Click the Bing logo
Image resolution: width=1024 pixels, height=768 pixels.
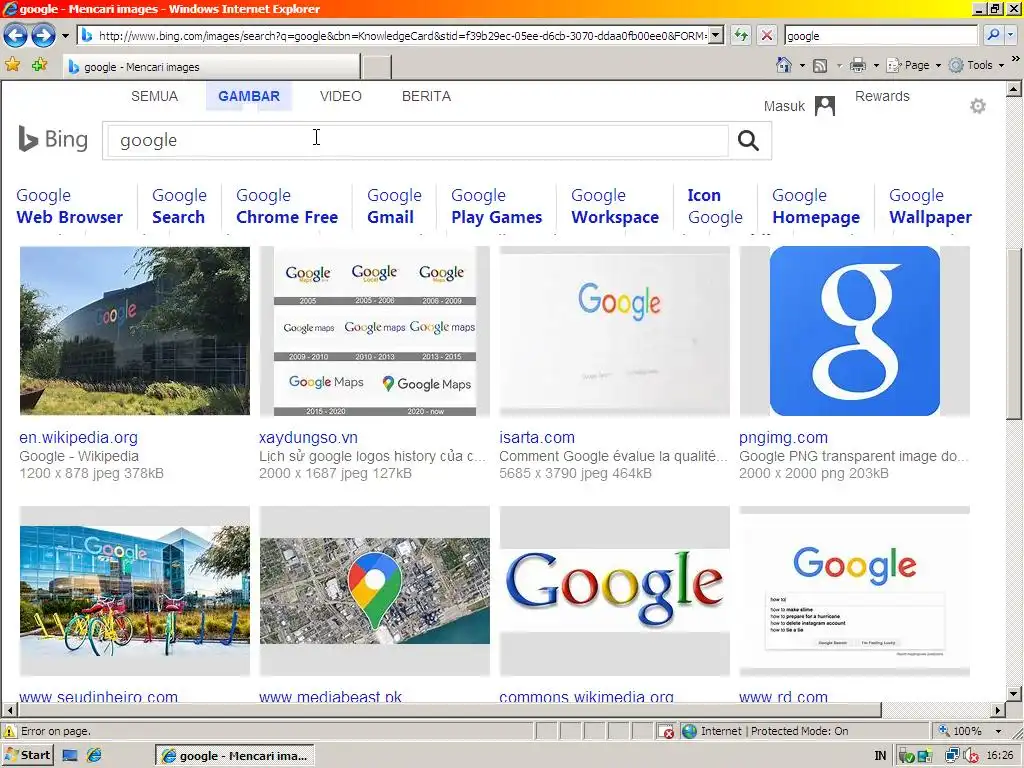(54, 139)
